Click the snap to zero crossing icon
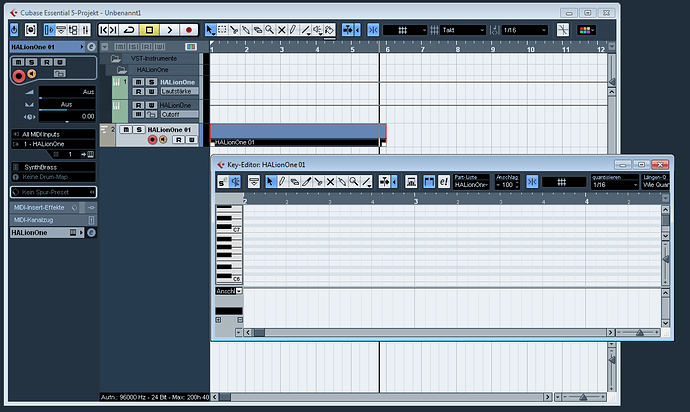Image resolution: width=690 pixels, height=412 pixels. 563,30
